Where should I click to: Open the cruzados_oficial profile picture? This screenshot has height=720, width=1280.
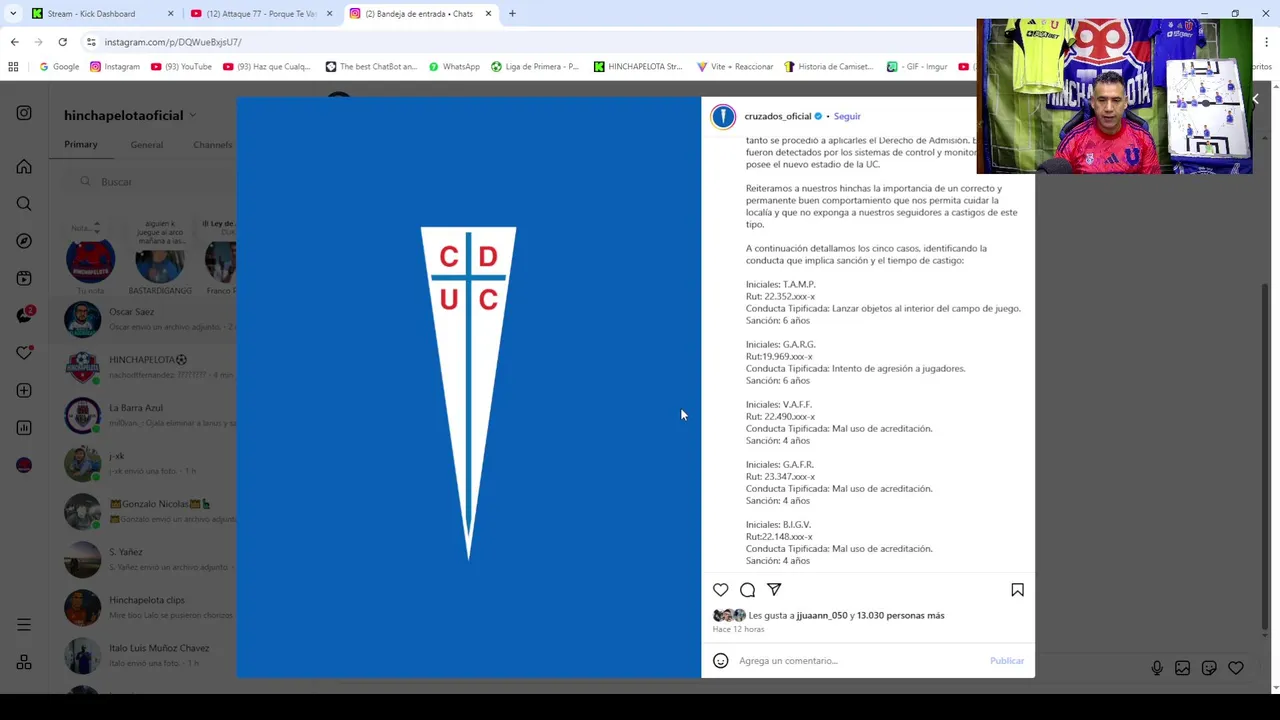click(x=723, y=117)
